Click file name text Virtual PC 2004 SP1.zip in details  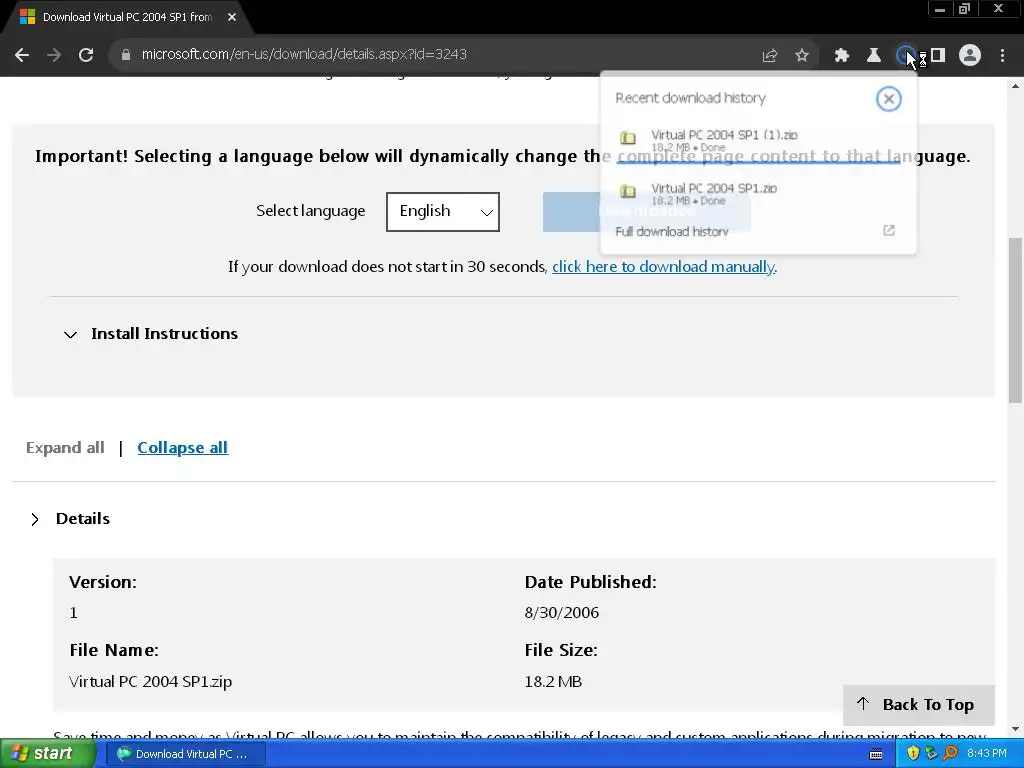pos(150,682)
